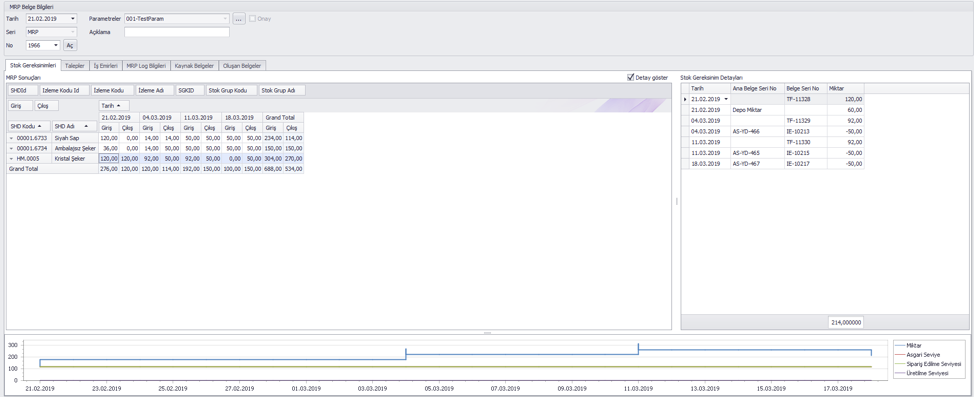The image size is (974, 397).
Task: Click the Çıkış data field button
Action: click(47, 106)
